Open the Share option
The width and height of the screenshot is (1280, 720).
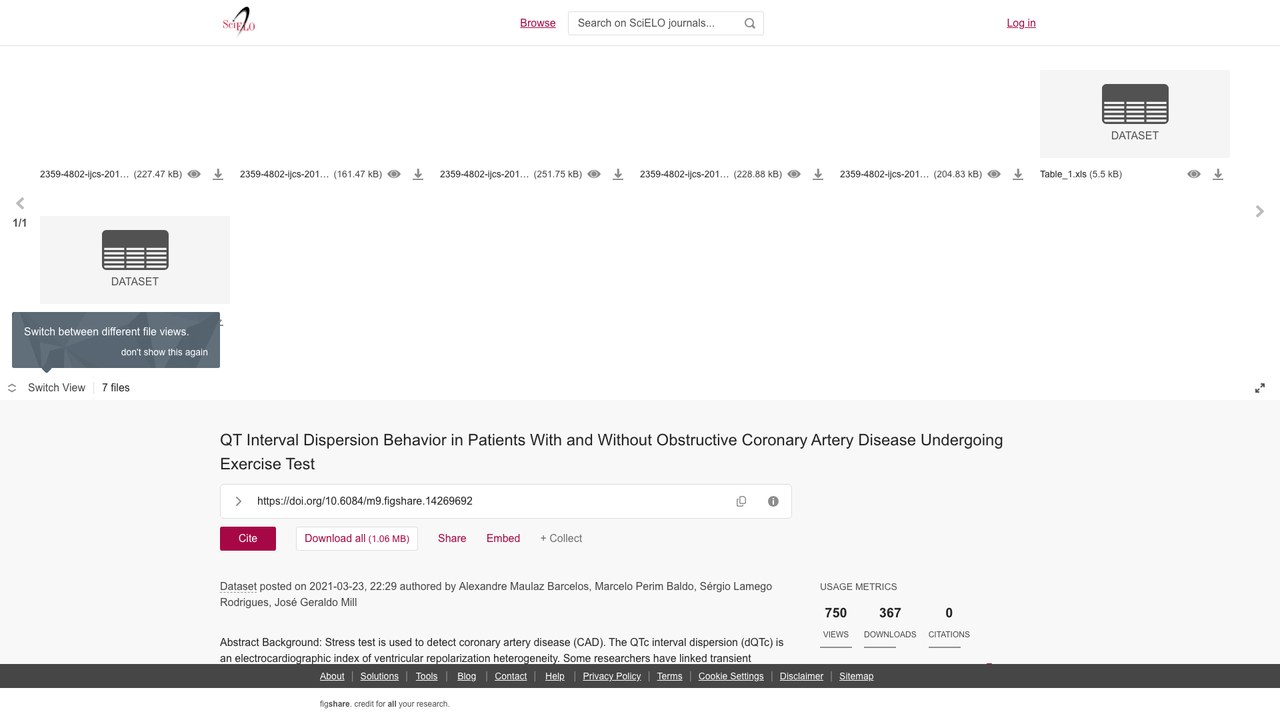(452, 538)
